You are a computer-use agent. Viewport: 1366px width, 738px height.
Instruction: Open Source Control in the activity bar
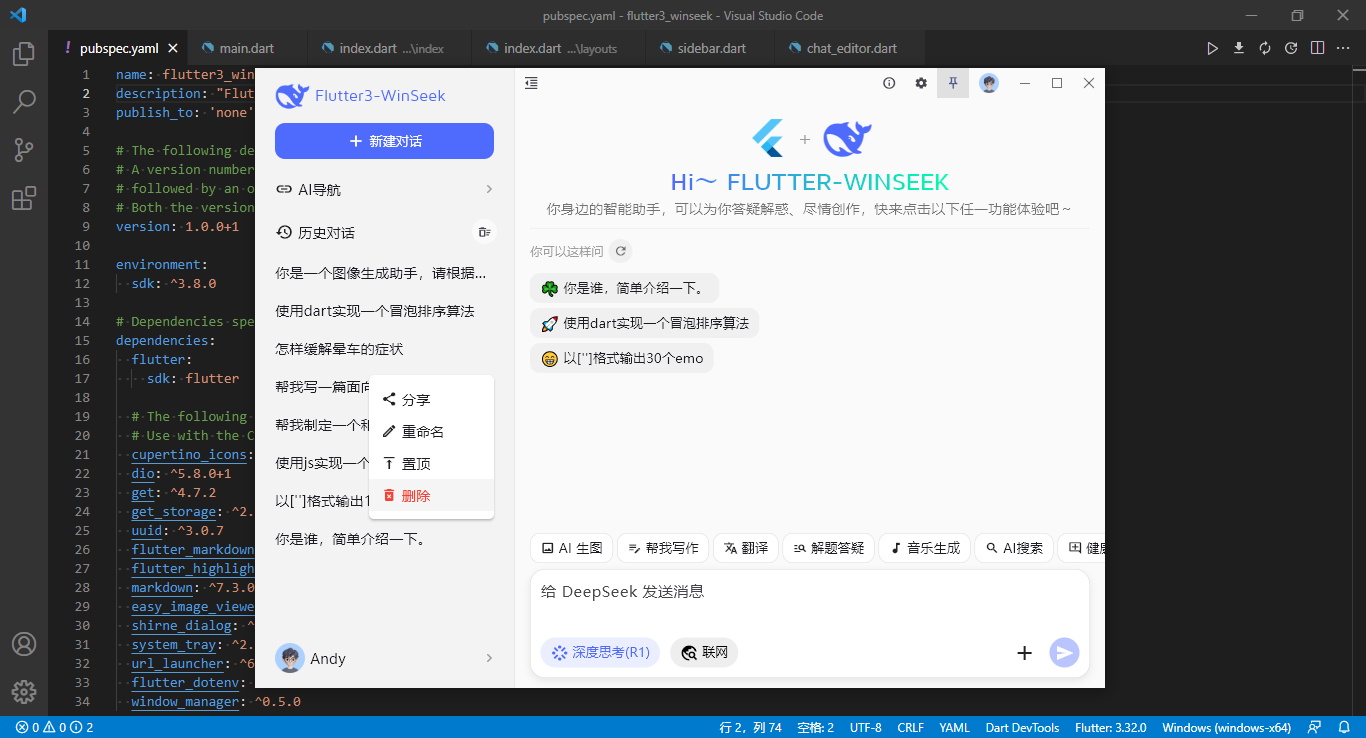[x=23, y=149]
